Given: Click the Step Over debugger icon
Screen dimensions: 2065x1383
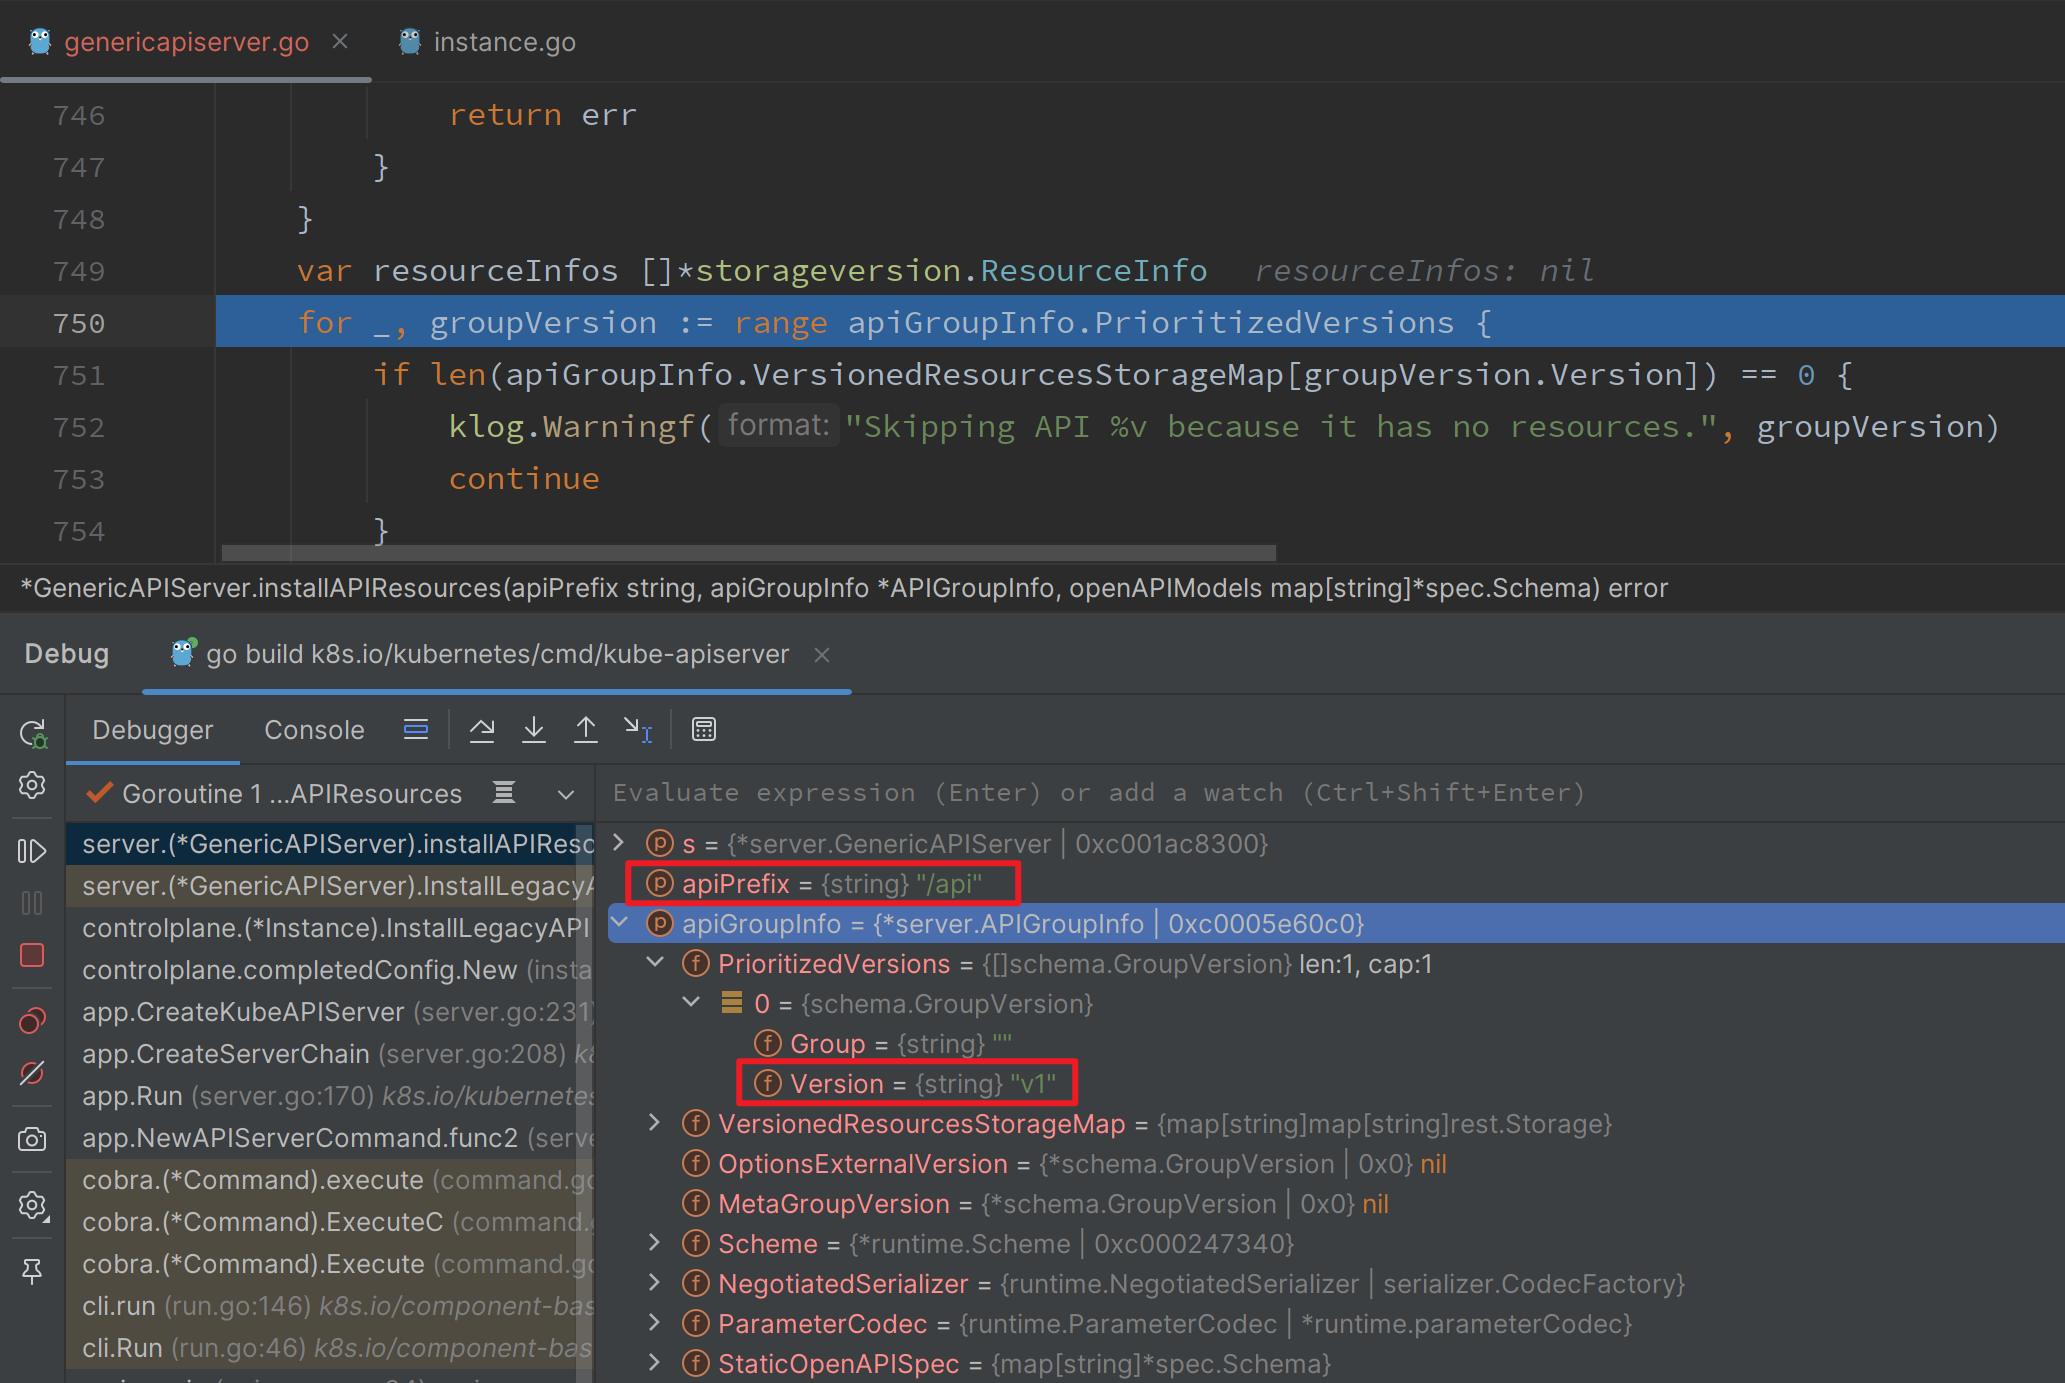Looking at the screenshot, I should click(x=482, y=730).
